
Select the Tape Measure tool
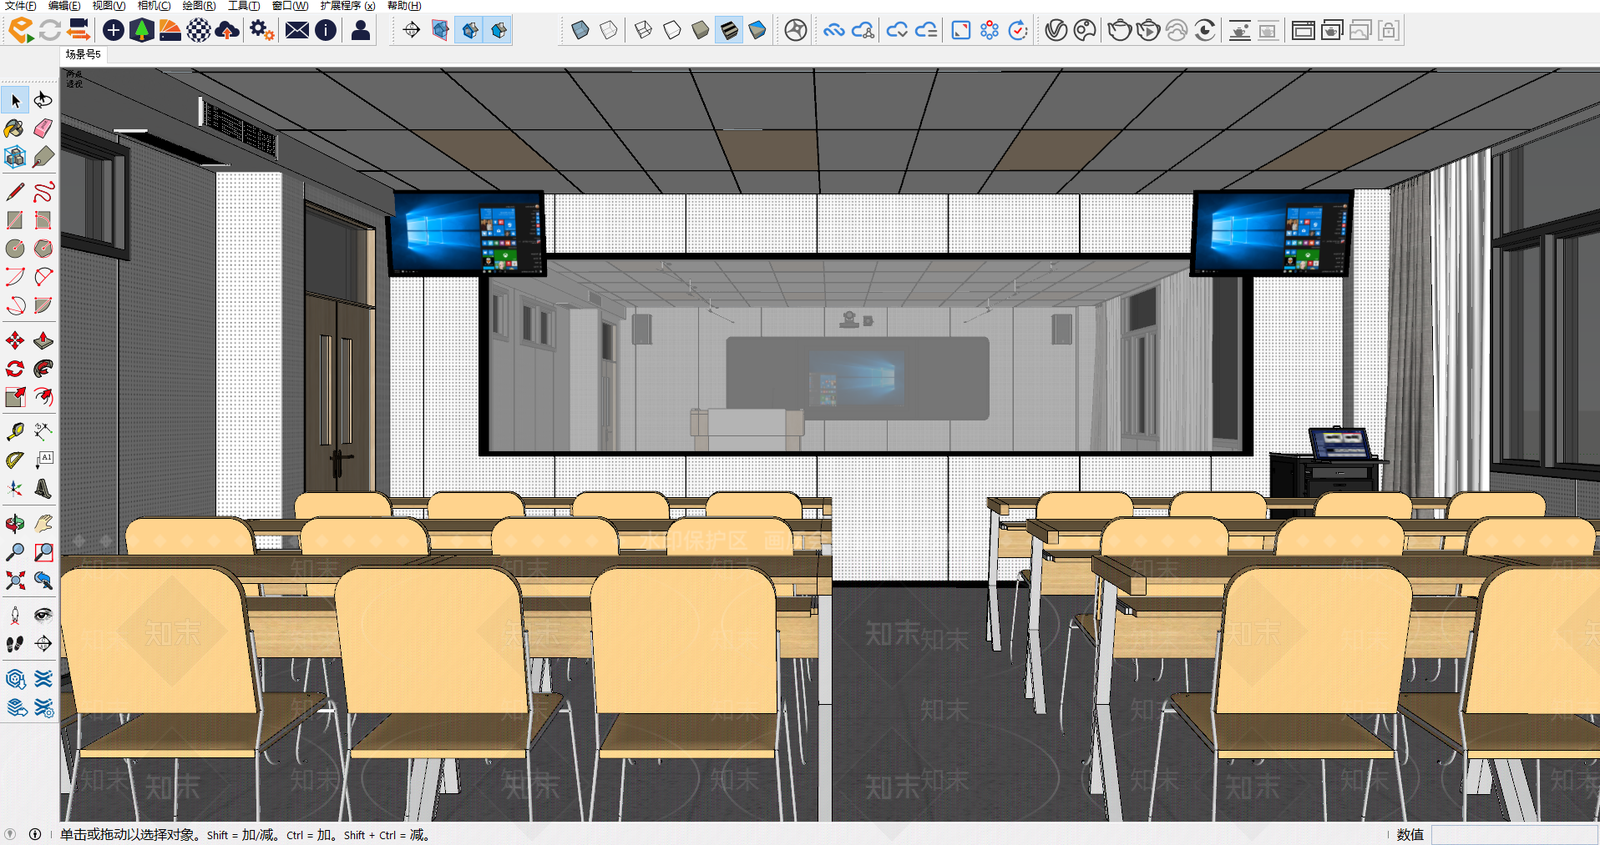(x=15, y=431)
